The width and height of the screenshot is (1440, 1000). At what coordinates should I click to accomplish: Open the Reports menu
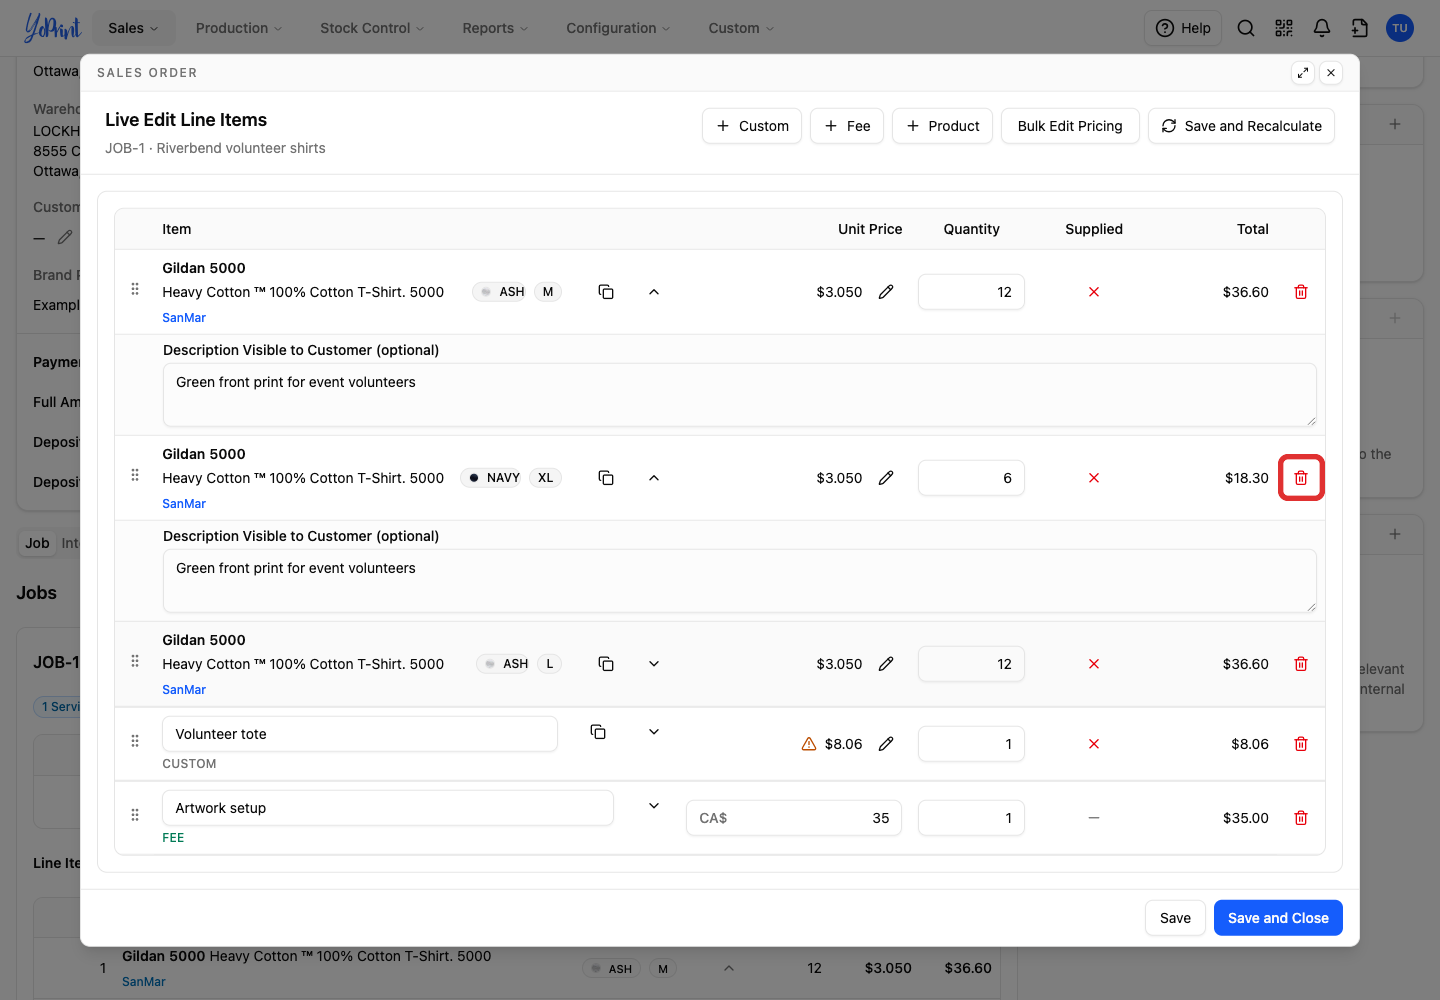(x=495, y=28)
